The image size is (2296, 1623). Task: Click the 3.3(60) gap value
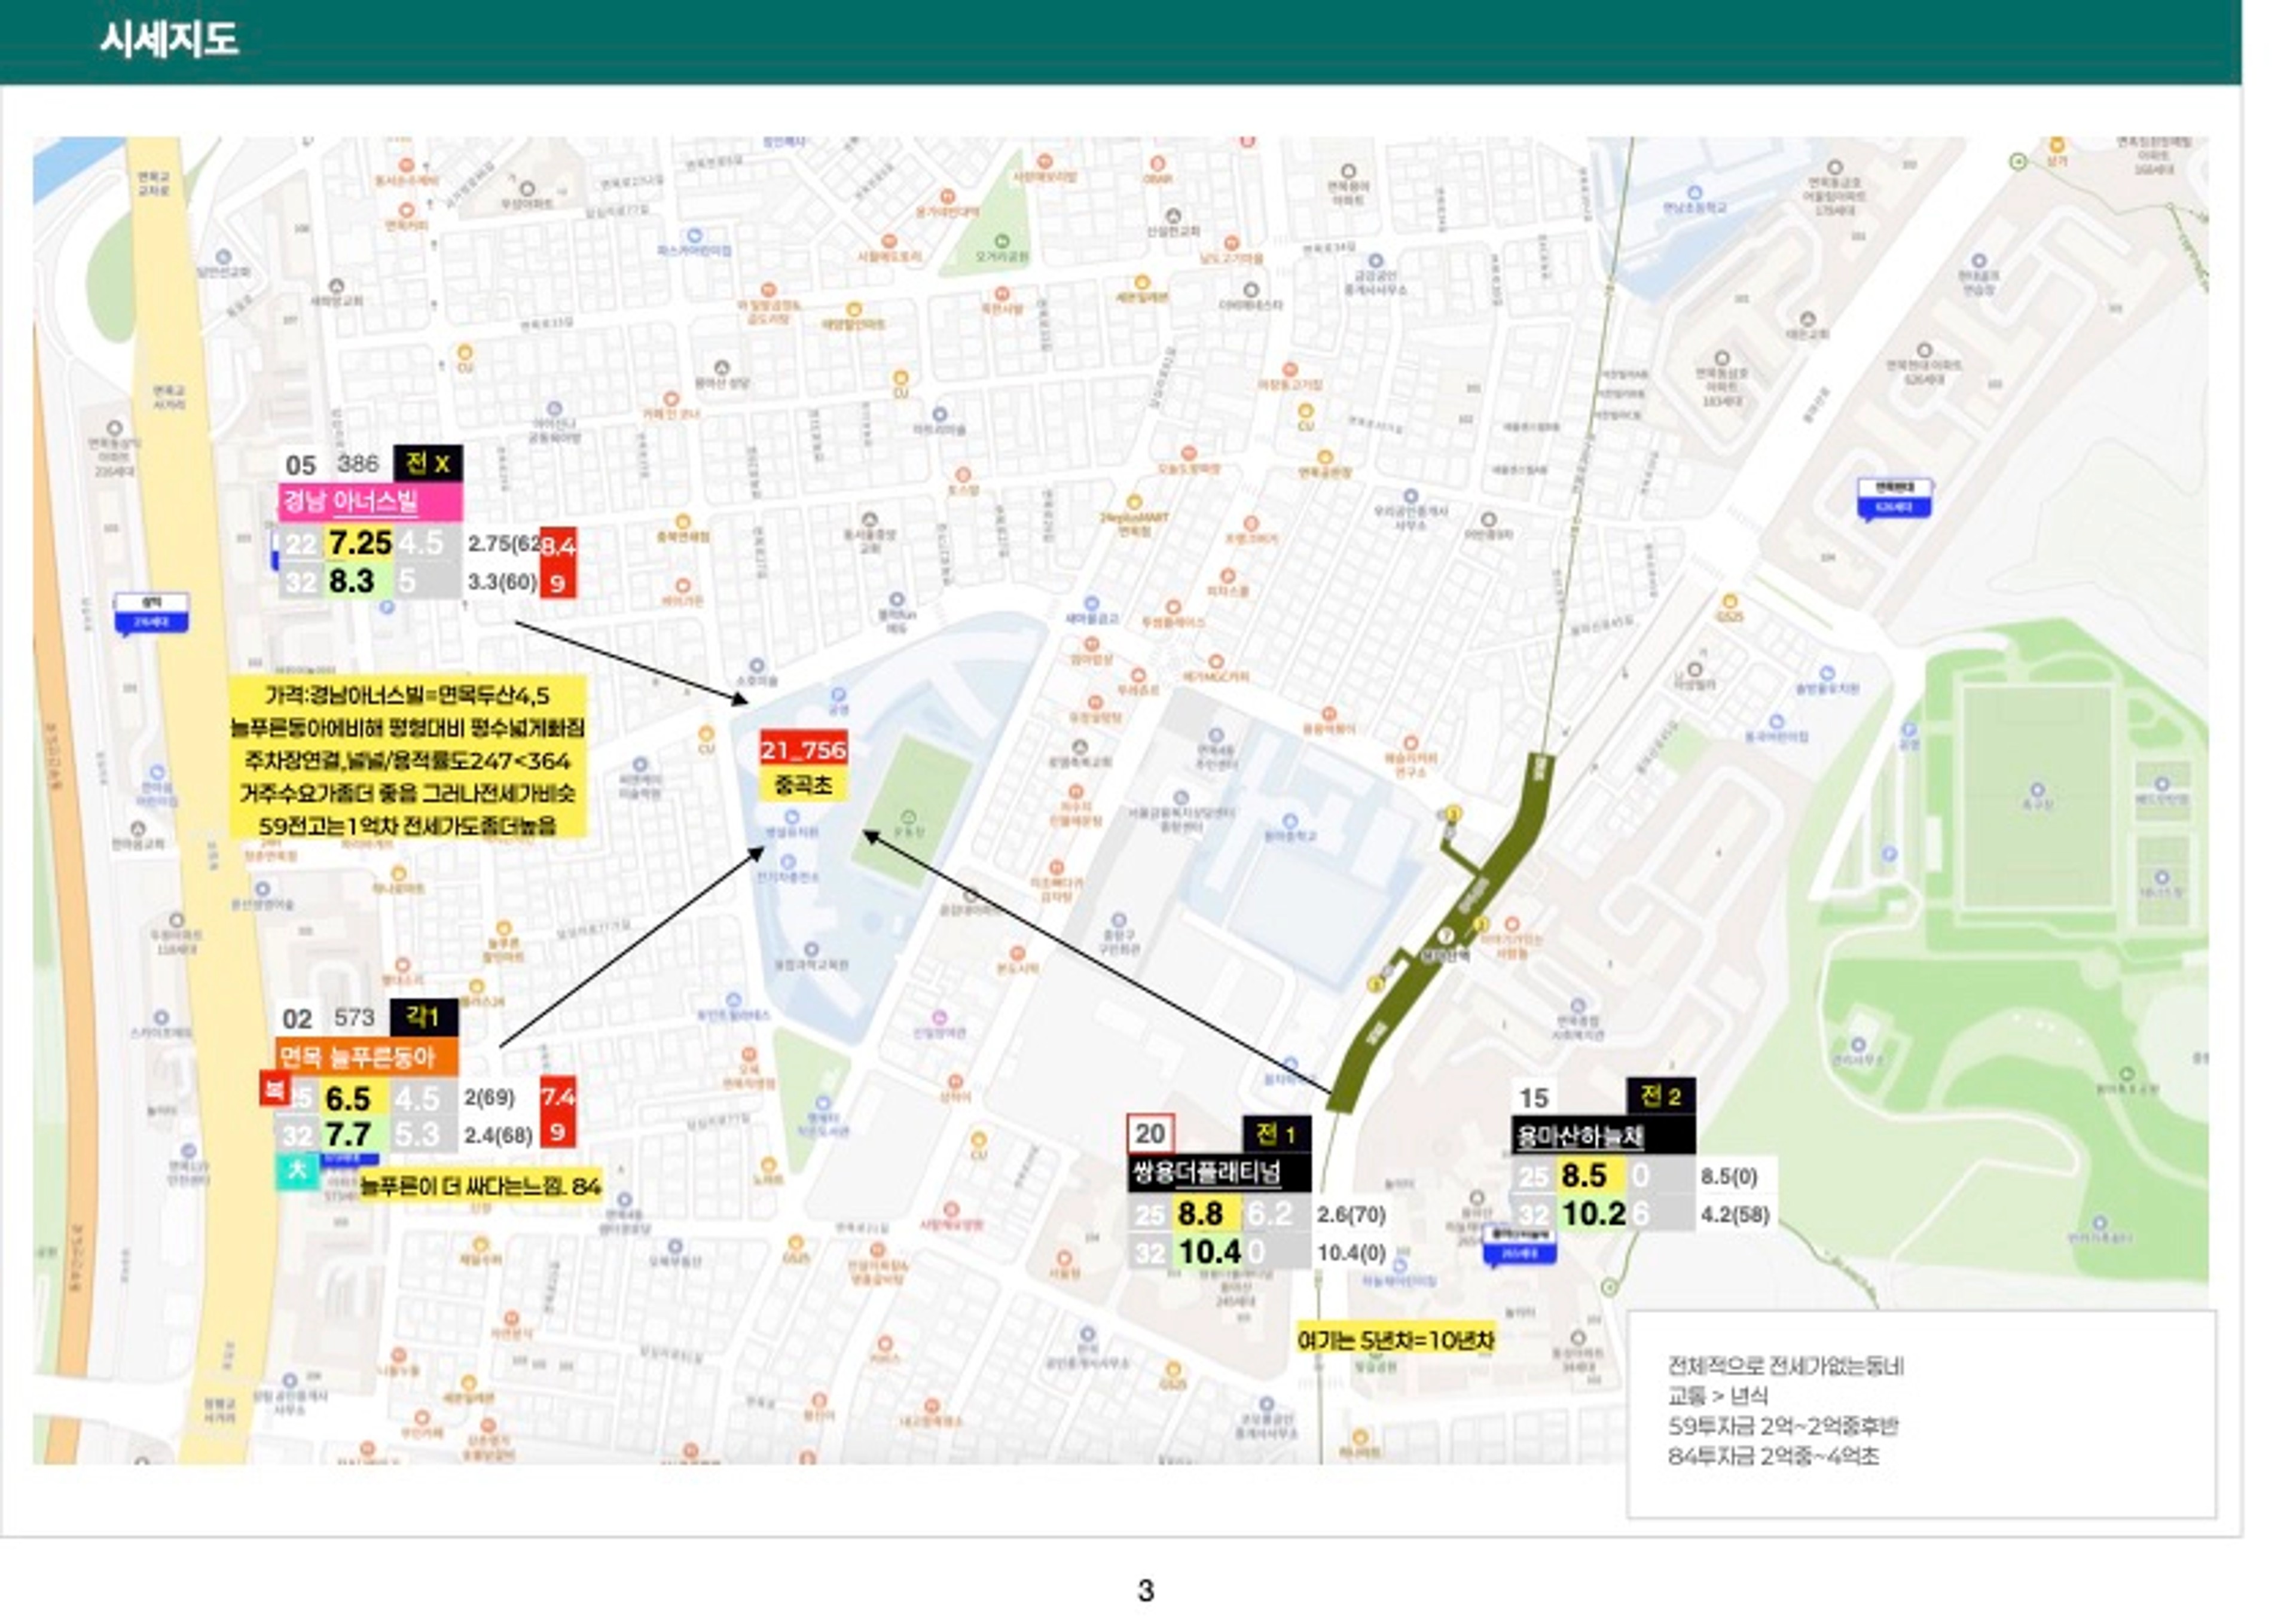(502, 581)
